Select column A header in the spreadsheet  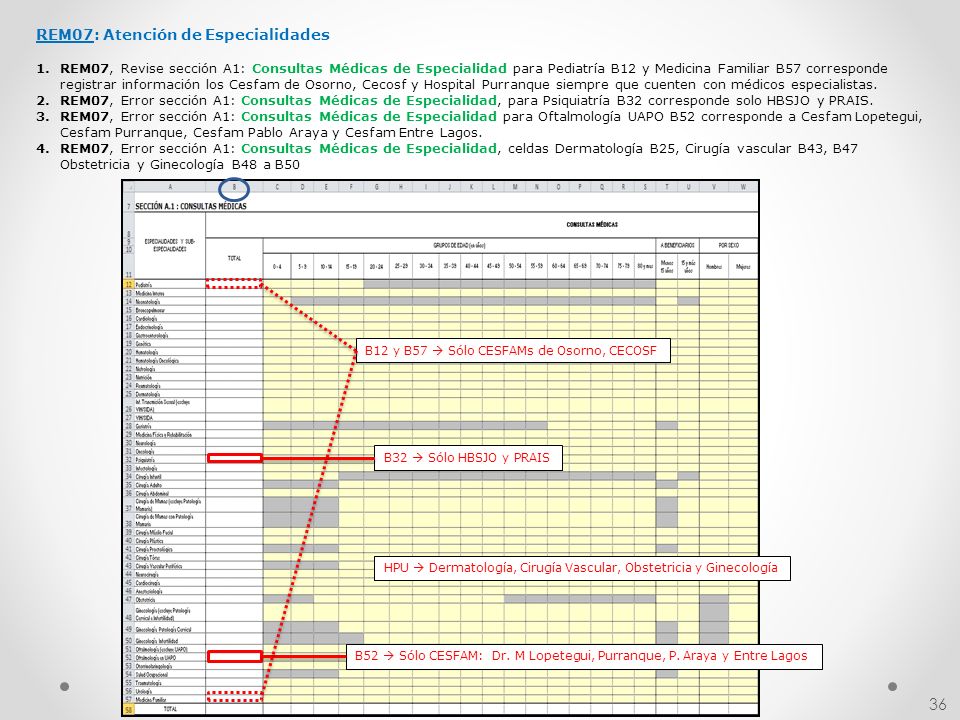(170, 187)
